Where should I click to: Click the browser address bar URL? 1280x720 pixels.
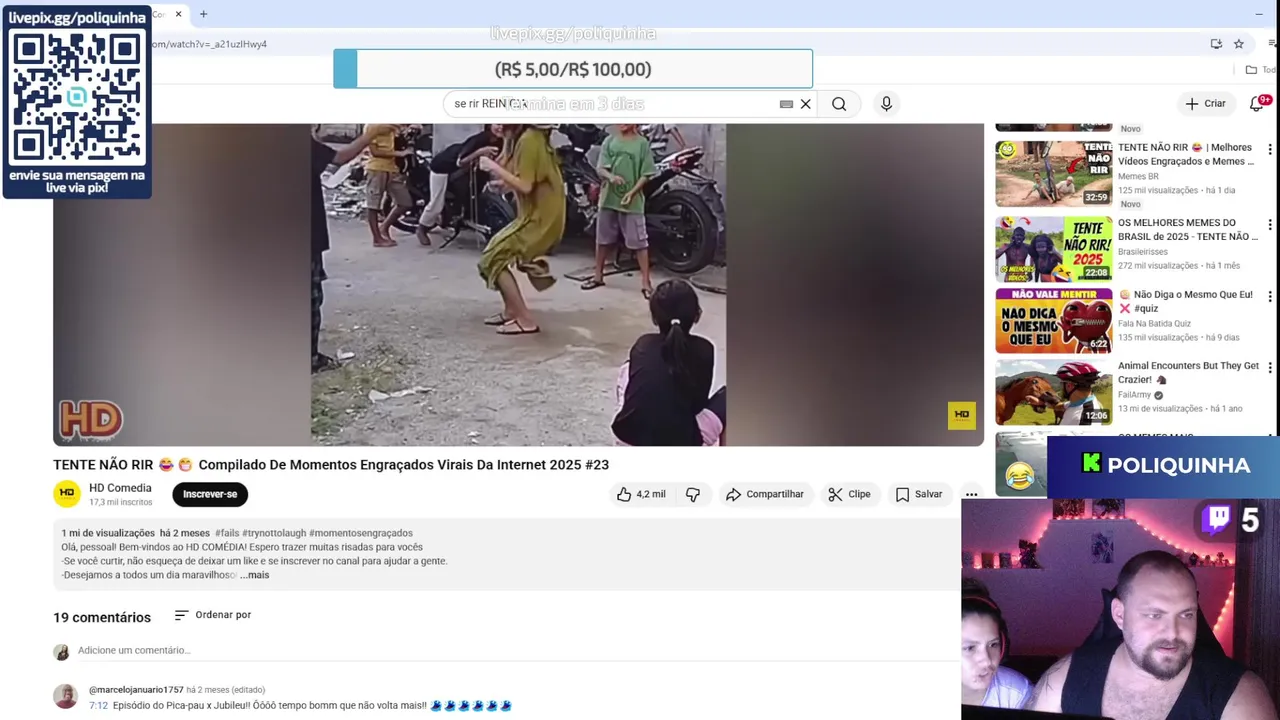210,44
